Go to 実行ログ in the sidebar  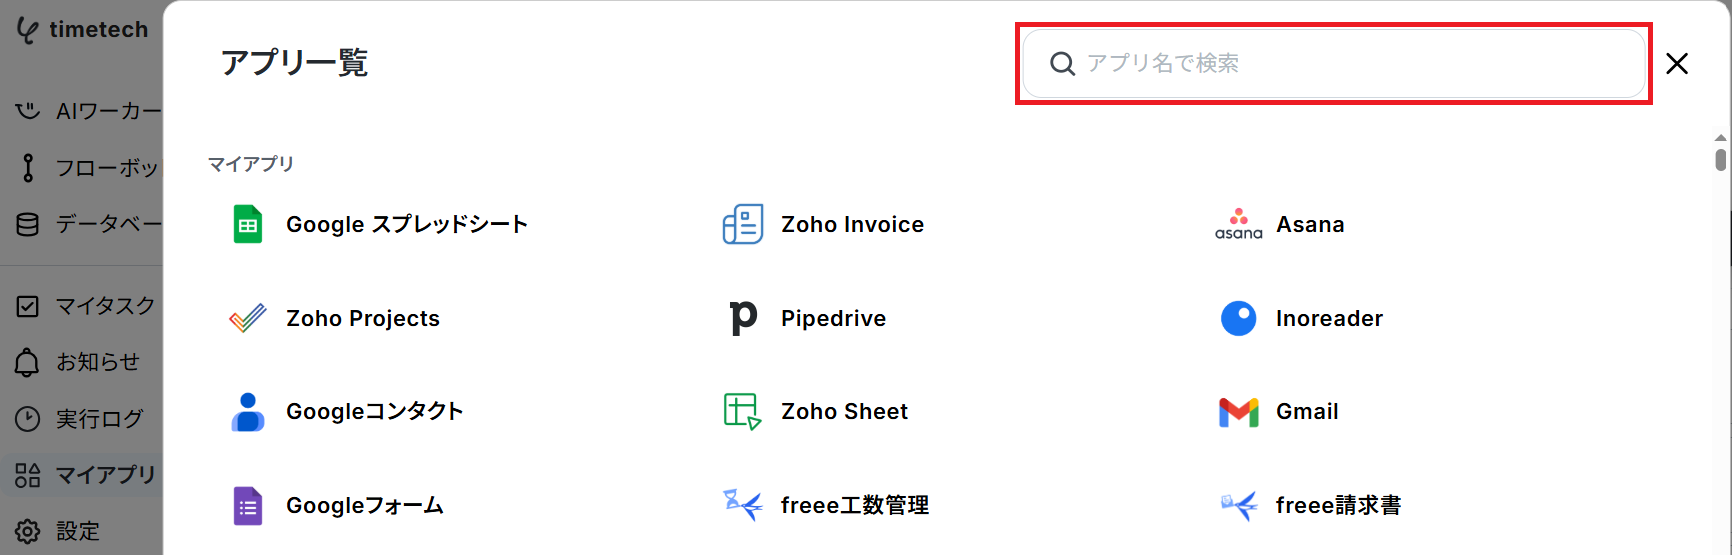click(x=84, y=418)
